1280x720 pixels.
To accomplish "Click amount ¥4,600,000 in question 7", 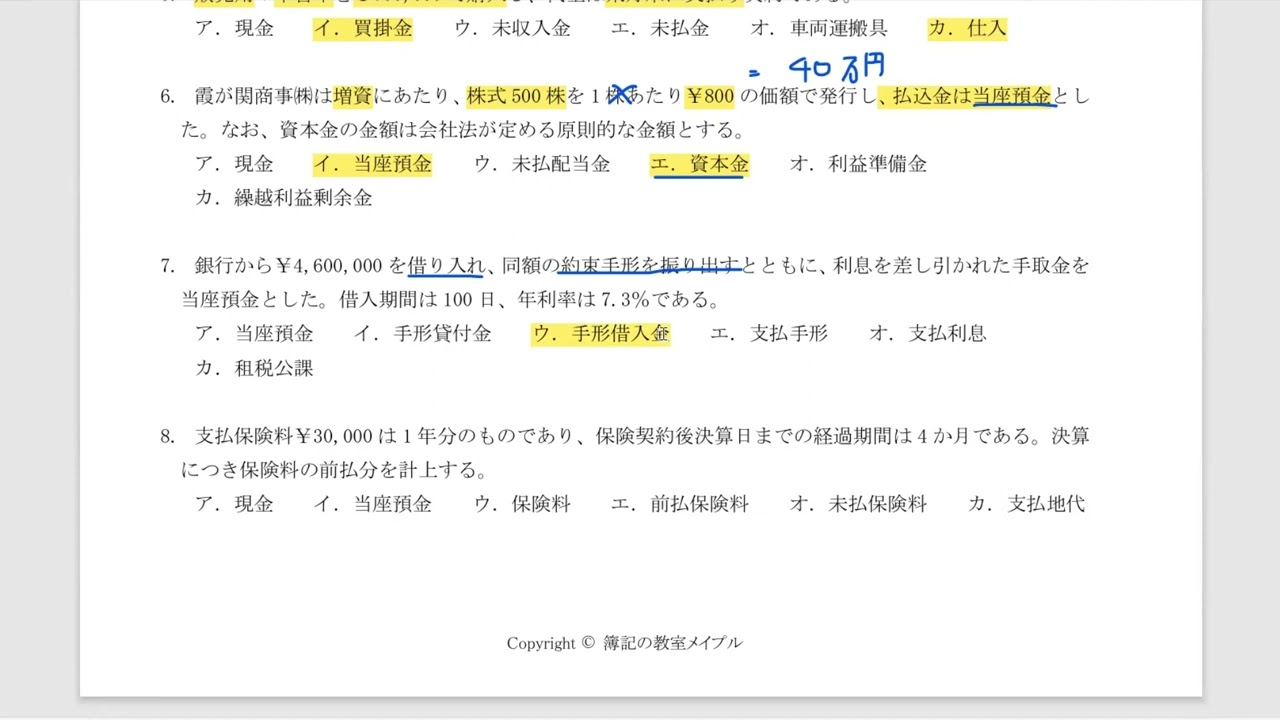I will (330, 266).
